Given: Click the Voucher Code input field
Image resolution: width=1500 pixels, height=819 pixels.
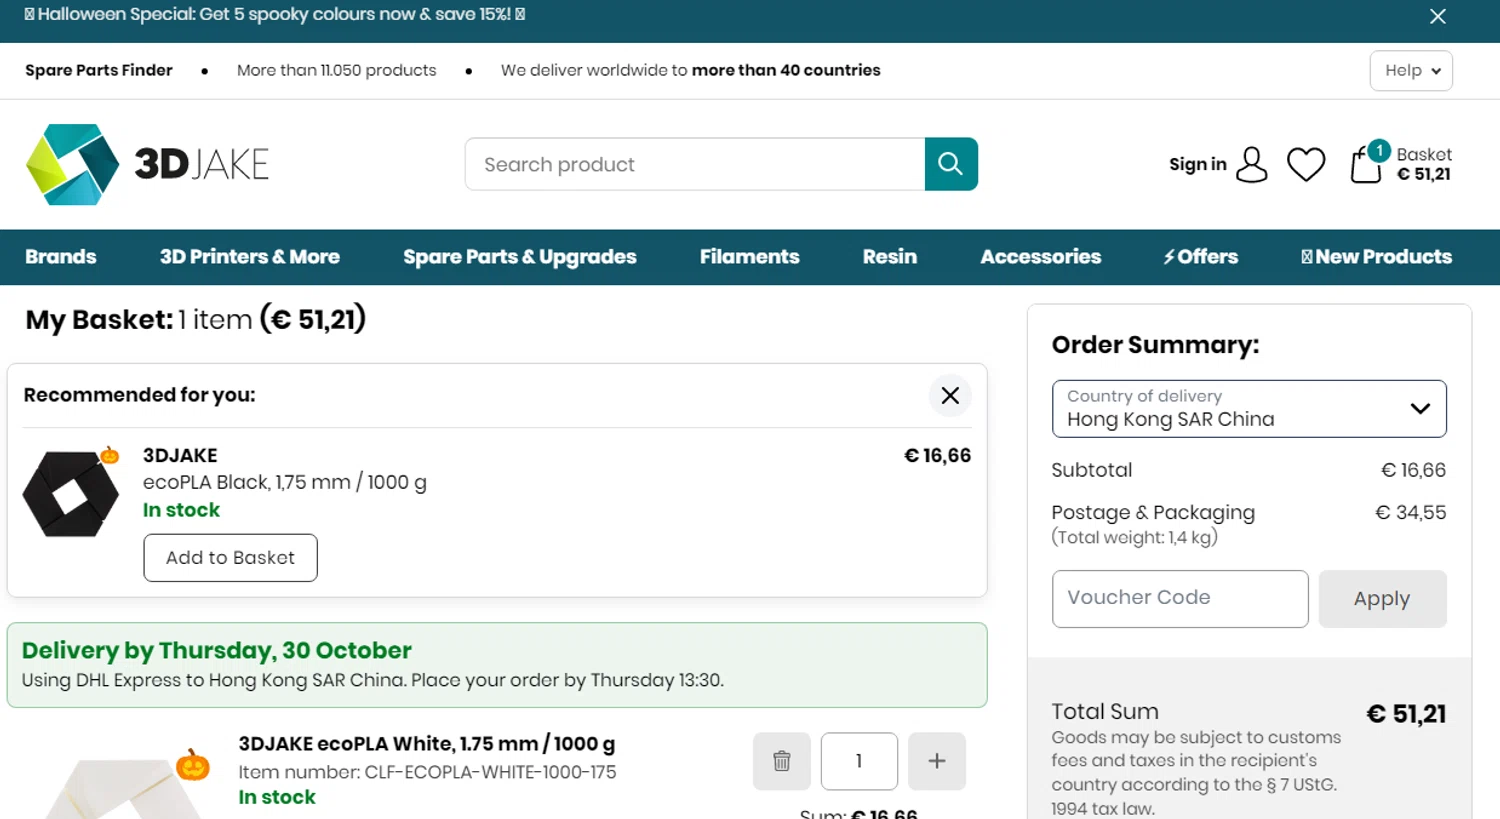Looking at the screenshot, I should click(1180, 599).
